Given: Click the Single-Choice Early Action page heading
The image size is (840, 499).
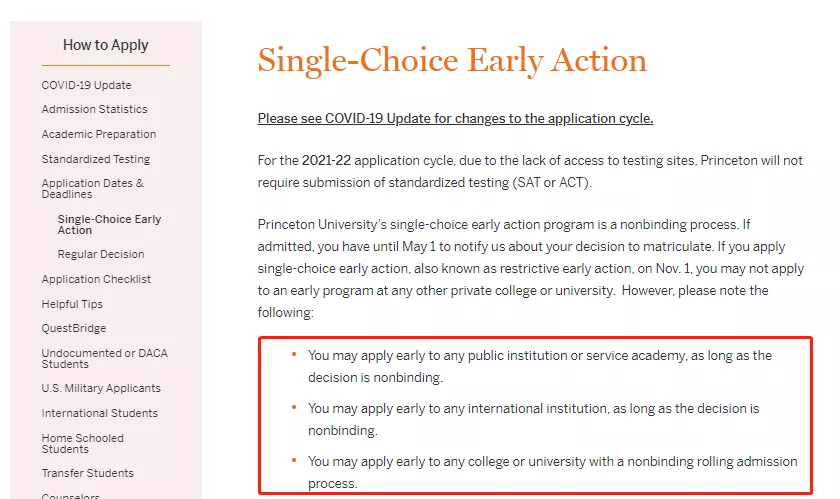Looking at the screenshot, I should (452, 60).
